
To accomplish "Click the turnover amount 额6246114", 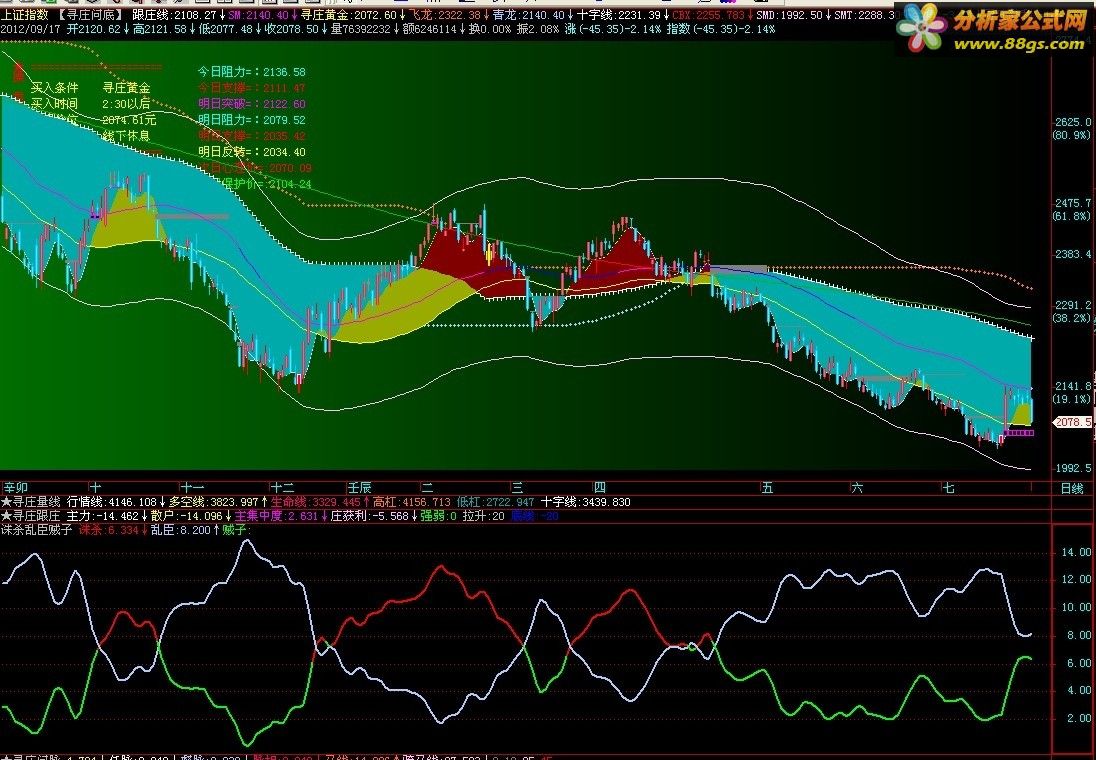I will [x=429, y=29].
